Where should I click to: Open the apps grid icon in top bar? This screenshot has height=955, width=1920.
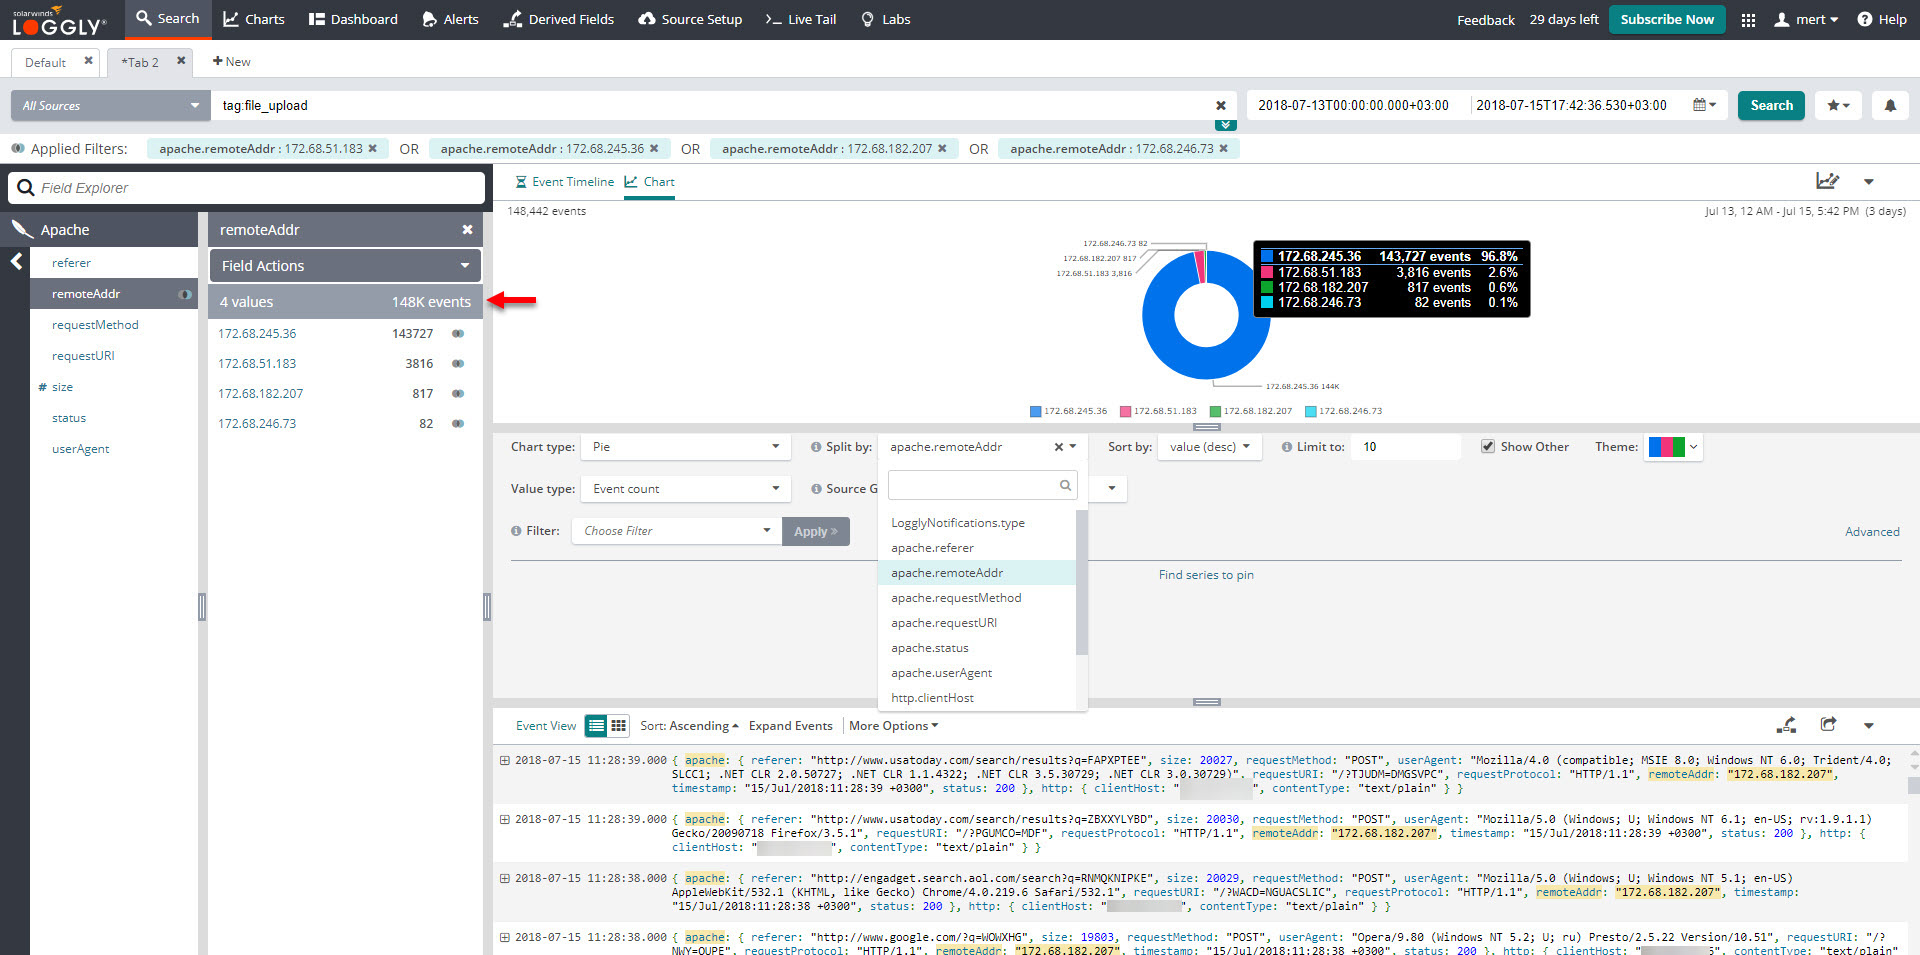(1748, 20)
